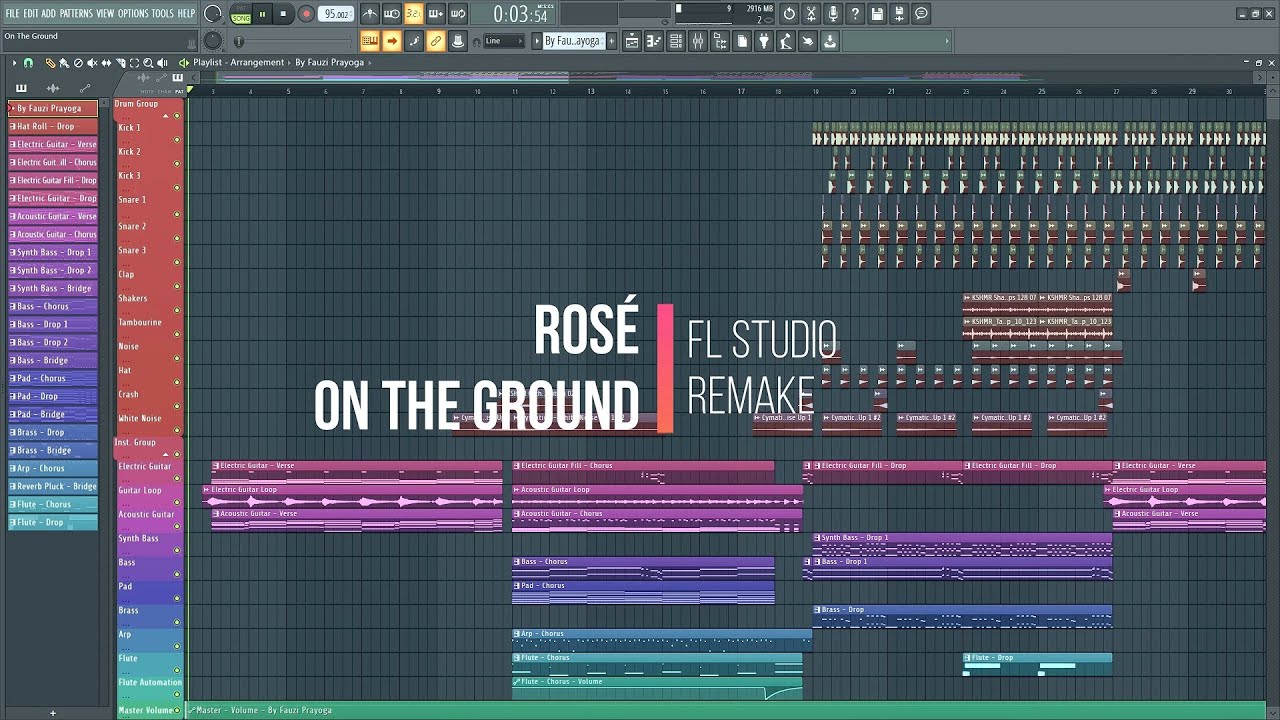Toggle overdub blend recording icon

[436, 14]
